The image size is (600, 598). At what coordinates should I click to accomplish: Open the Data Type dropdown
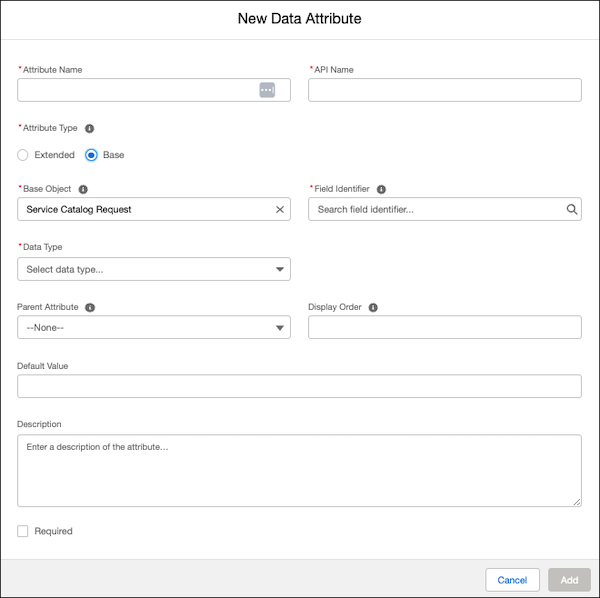coord(153,269)
